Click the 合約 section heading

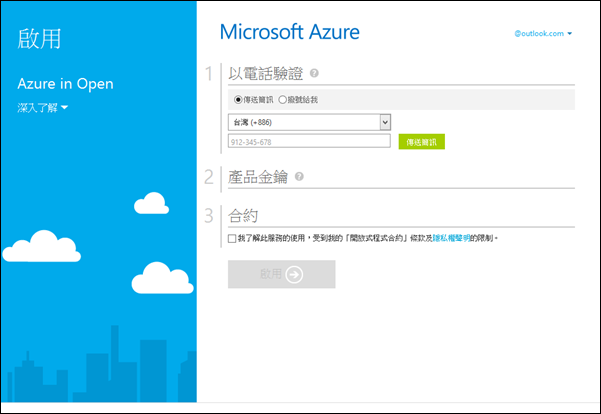243,214
